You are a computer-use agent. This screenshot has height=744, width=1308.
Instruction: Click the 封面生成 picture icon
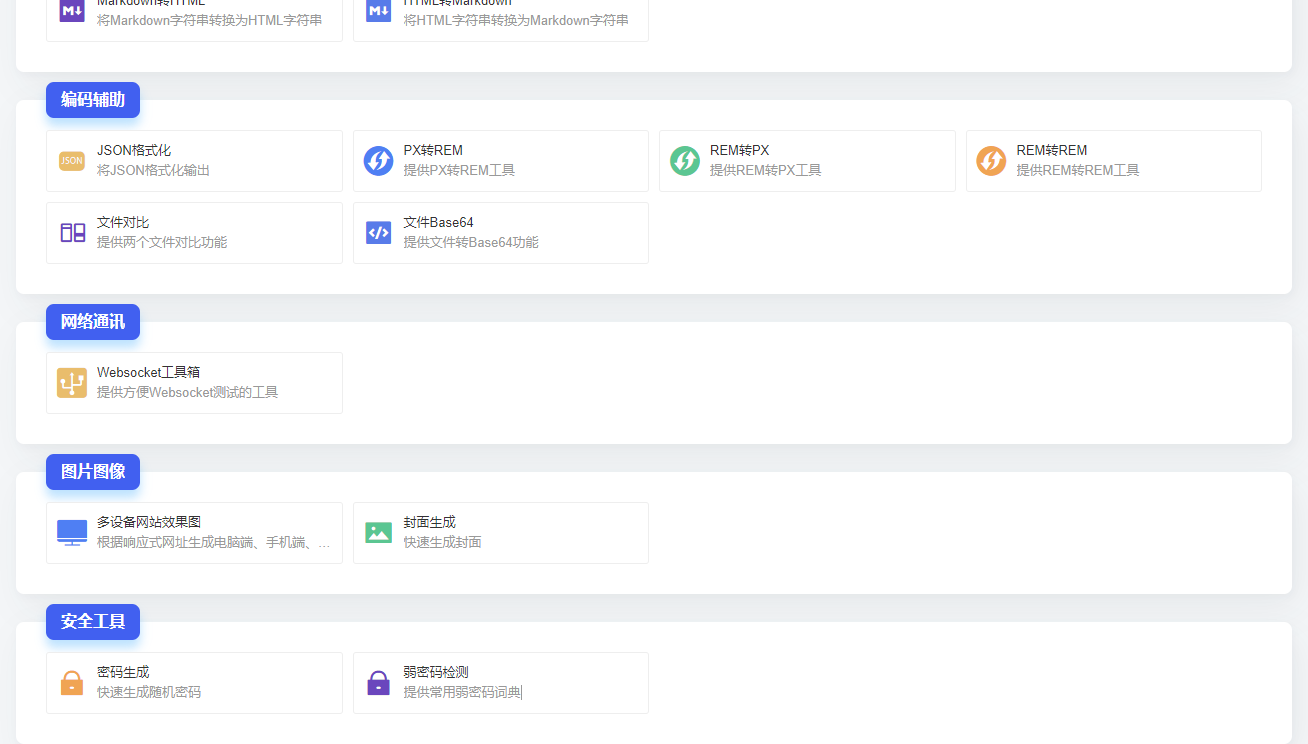pyautogui.click(x=378, y=533)
